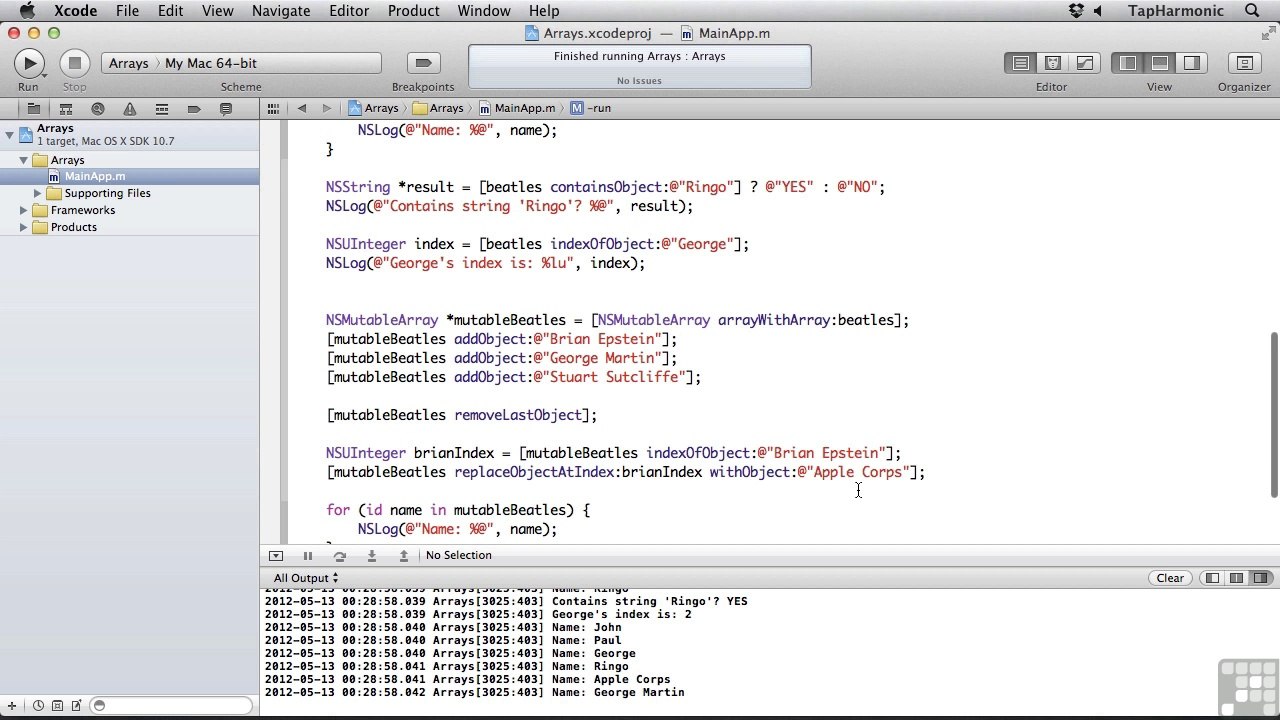Expand the Supporting Files folder

click(38, 193)
